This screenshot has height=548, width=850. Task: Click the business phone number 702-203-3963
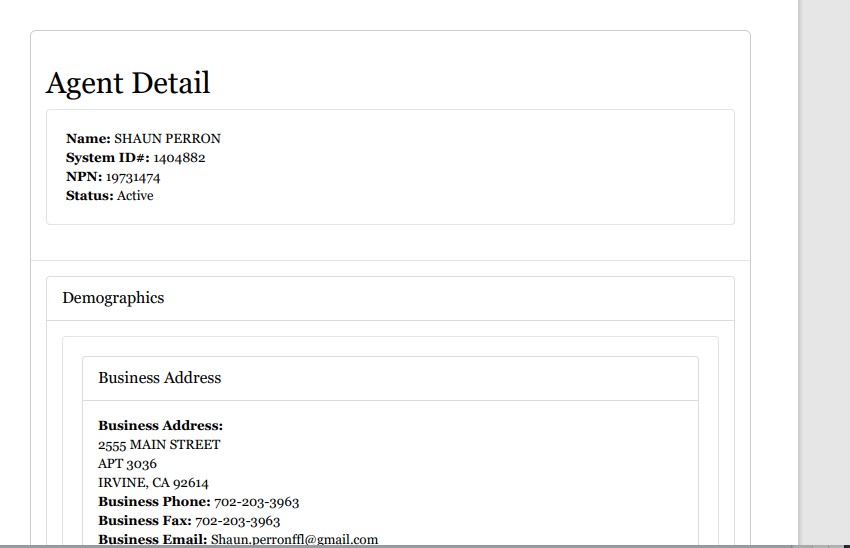coord(256,502)
